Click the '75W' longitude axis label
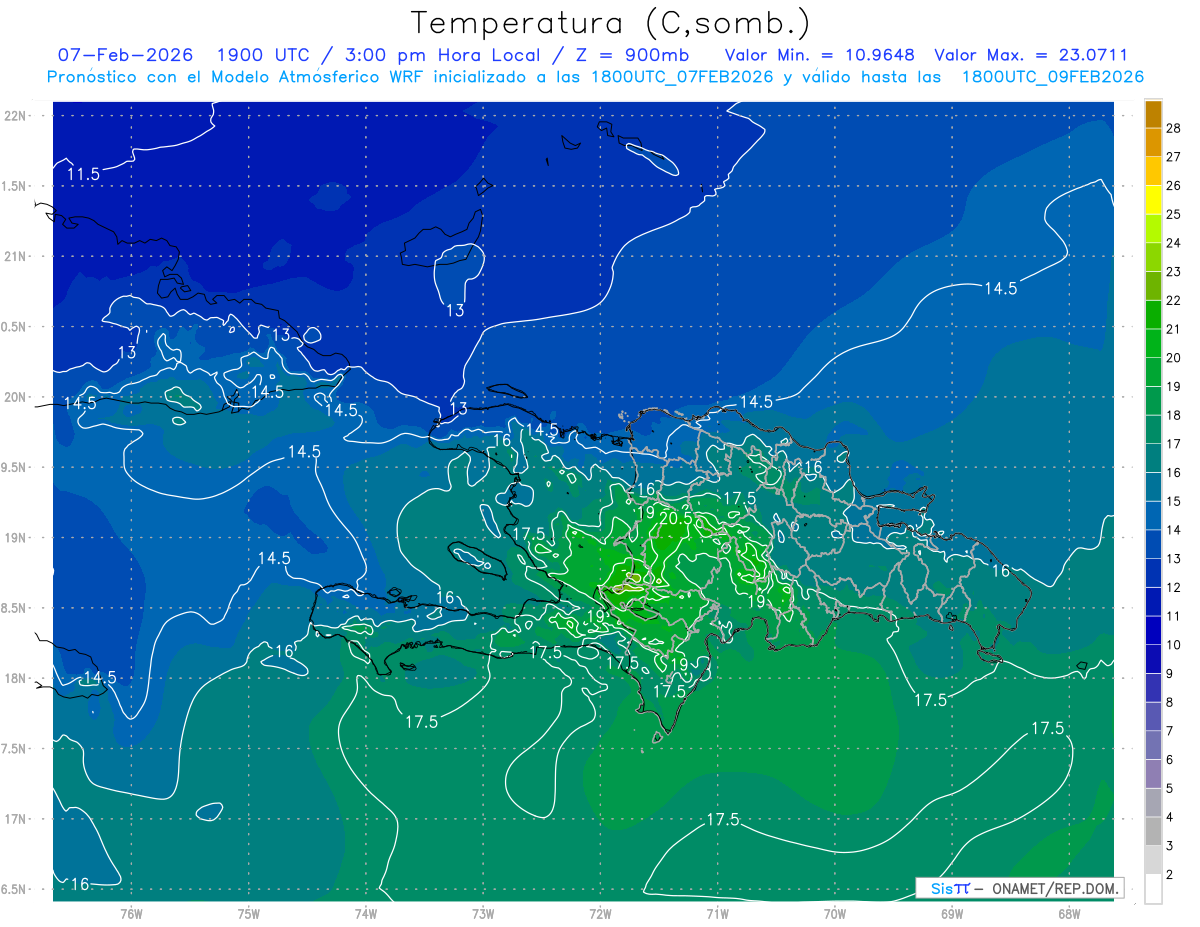Image resolution: width=1200 pixels, height=927 pixels. pyautogui.click(x=249, y=913)
